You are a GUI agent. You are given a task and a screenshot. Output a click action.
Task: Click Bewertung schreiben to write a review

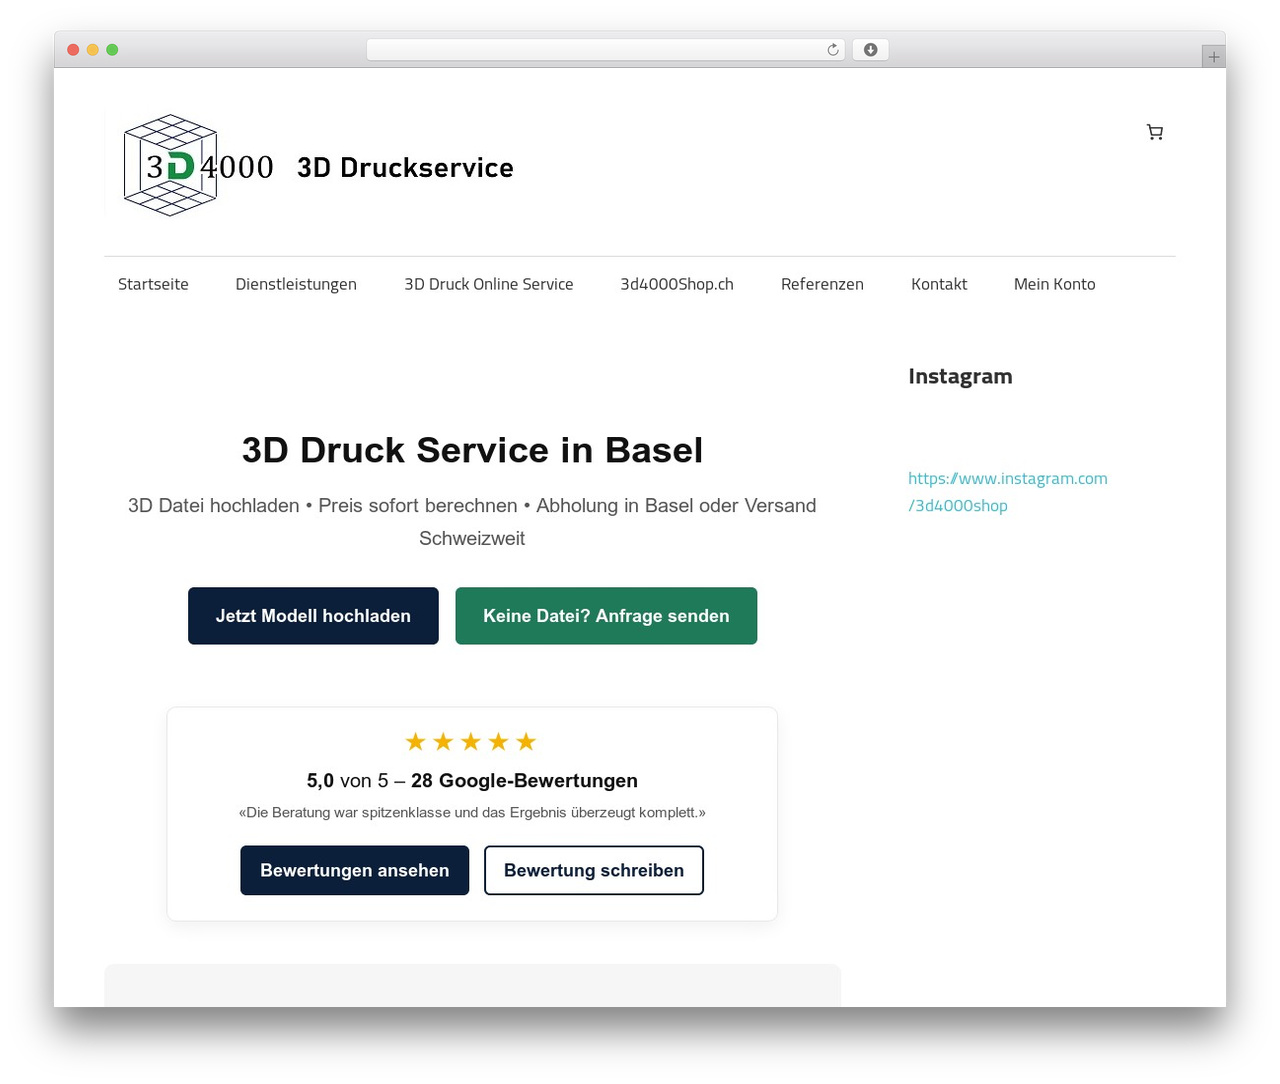point(594,870)
